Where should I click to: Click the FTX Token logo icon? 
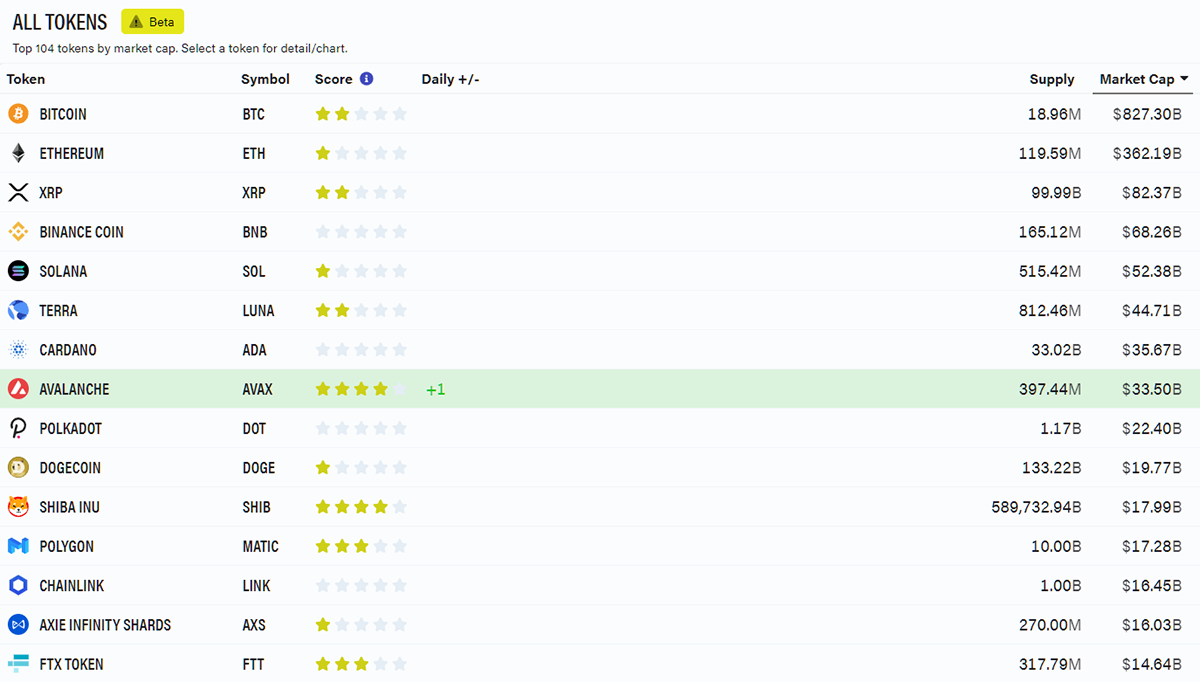pyautogui.click(x=18, y=664)
